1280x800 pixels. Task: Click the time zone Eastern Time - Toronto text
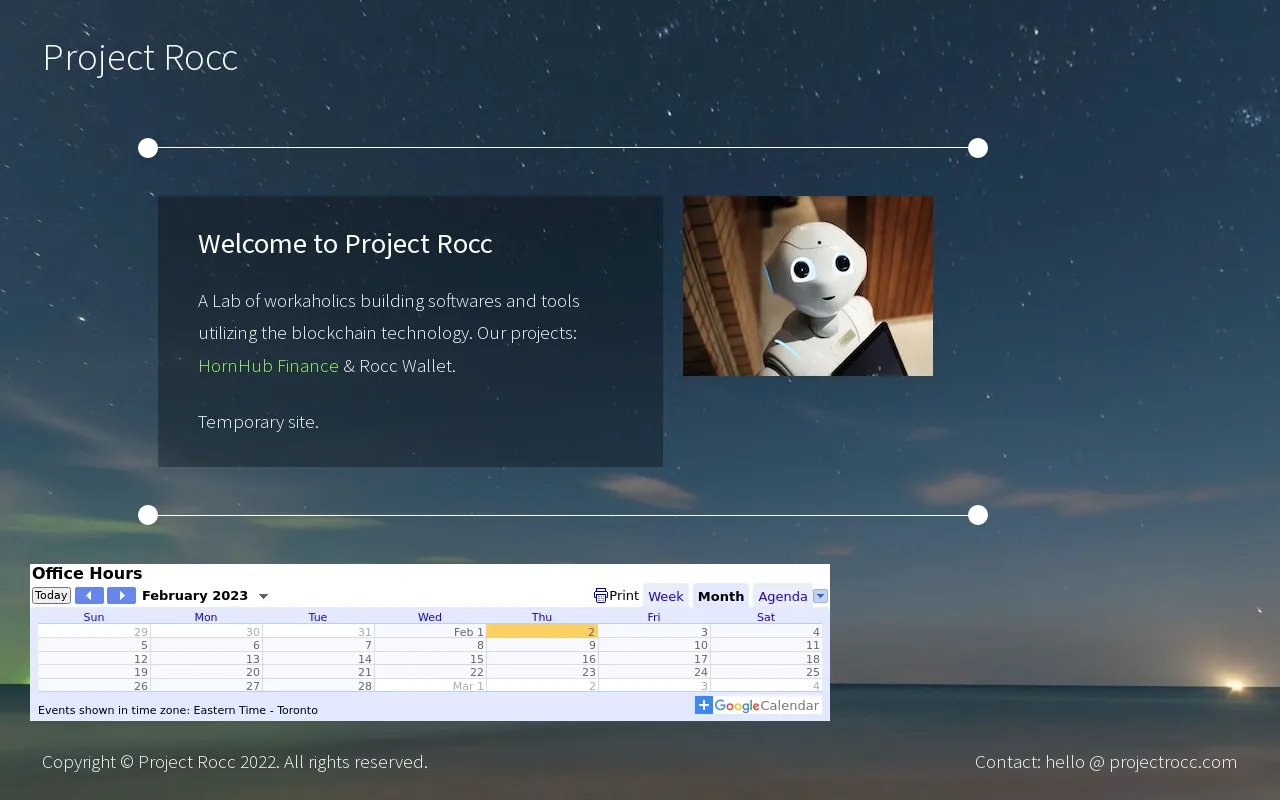254,710
